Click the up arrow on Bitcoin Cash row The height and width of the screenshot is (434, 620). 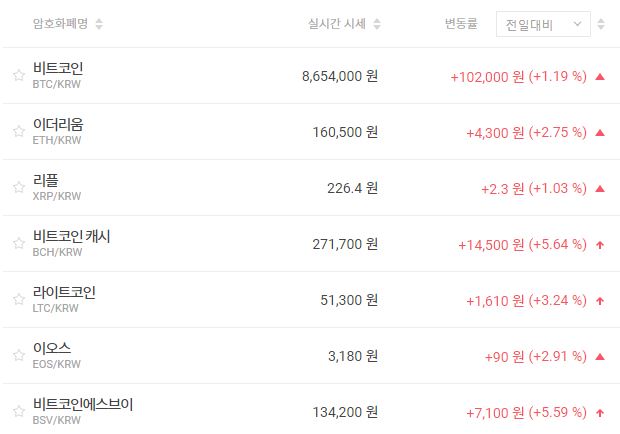coord(600,244)
